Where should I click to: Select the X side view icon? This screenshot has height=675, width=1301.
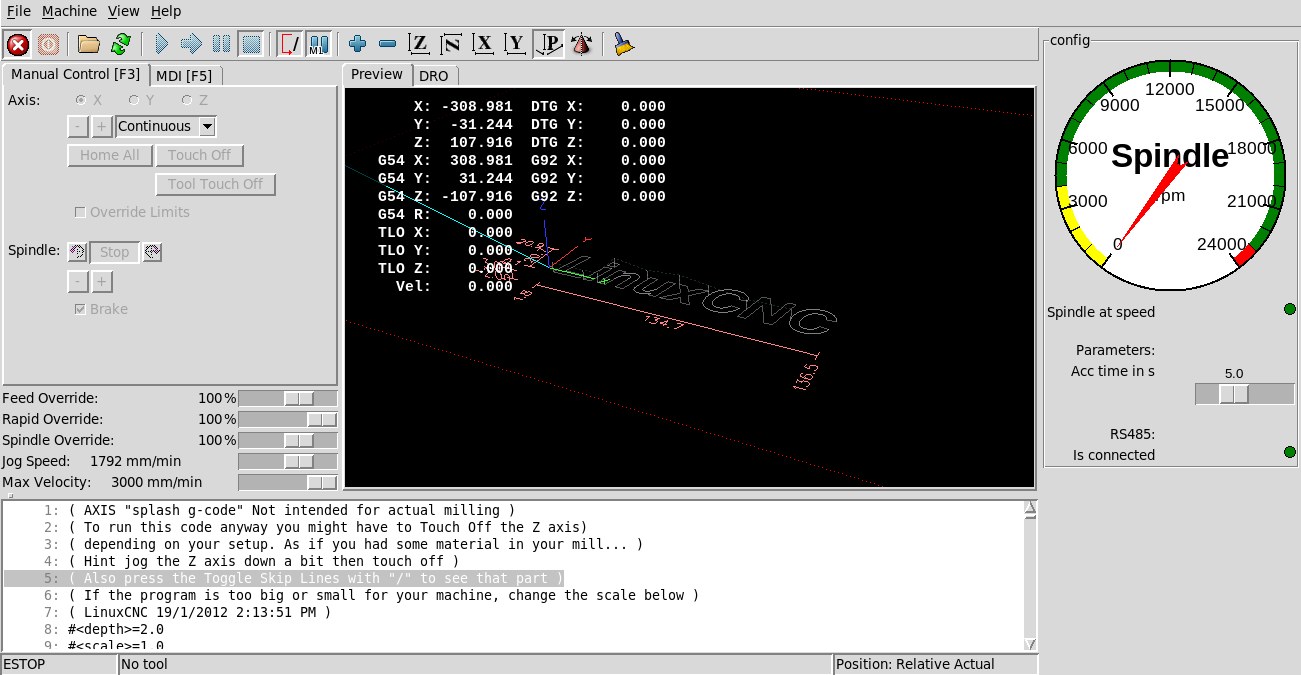[x=484, y=44]
